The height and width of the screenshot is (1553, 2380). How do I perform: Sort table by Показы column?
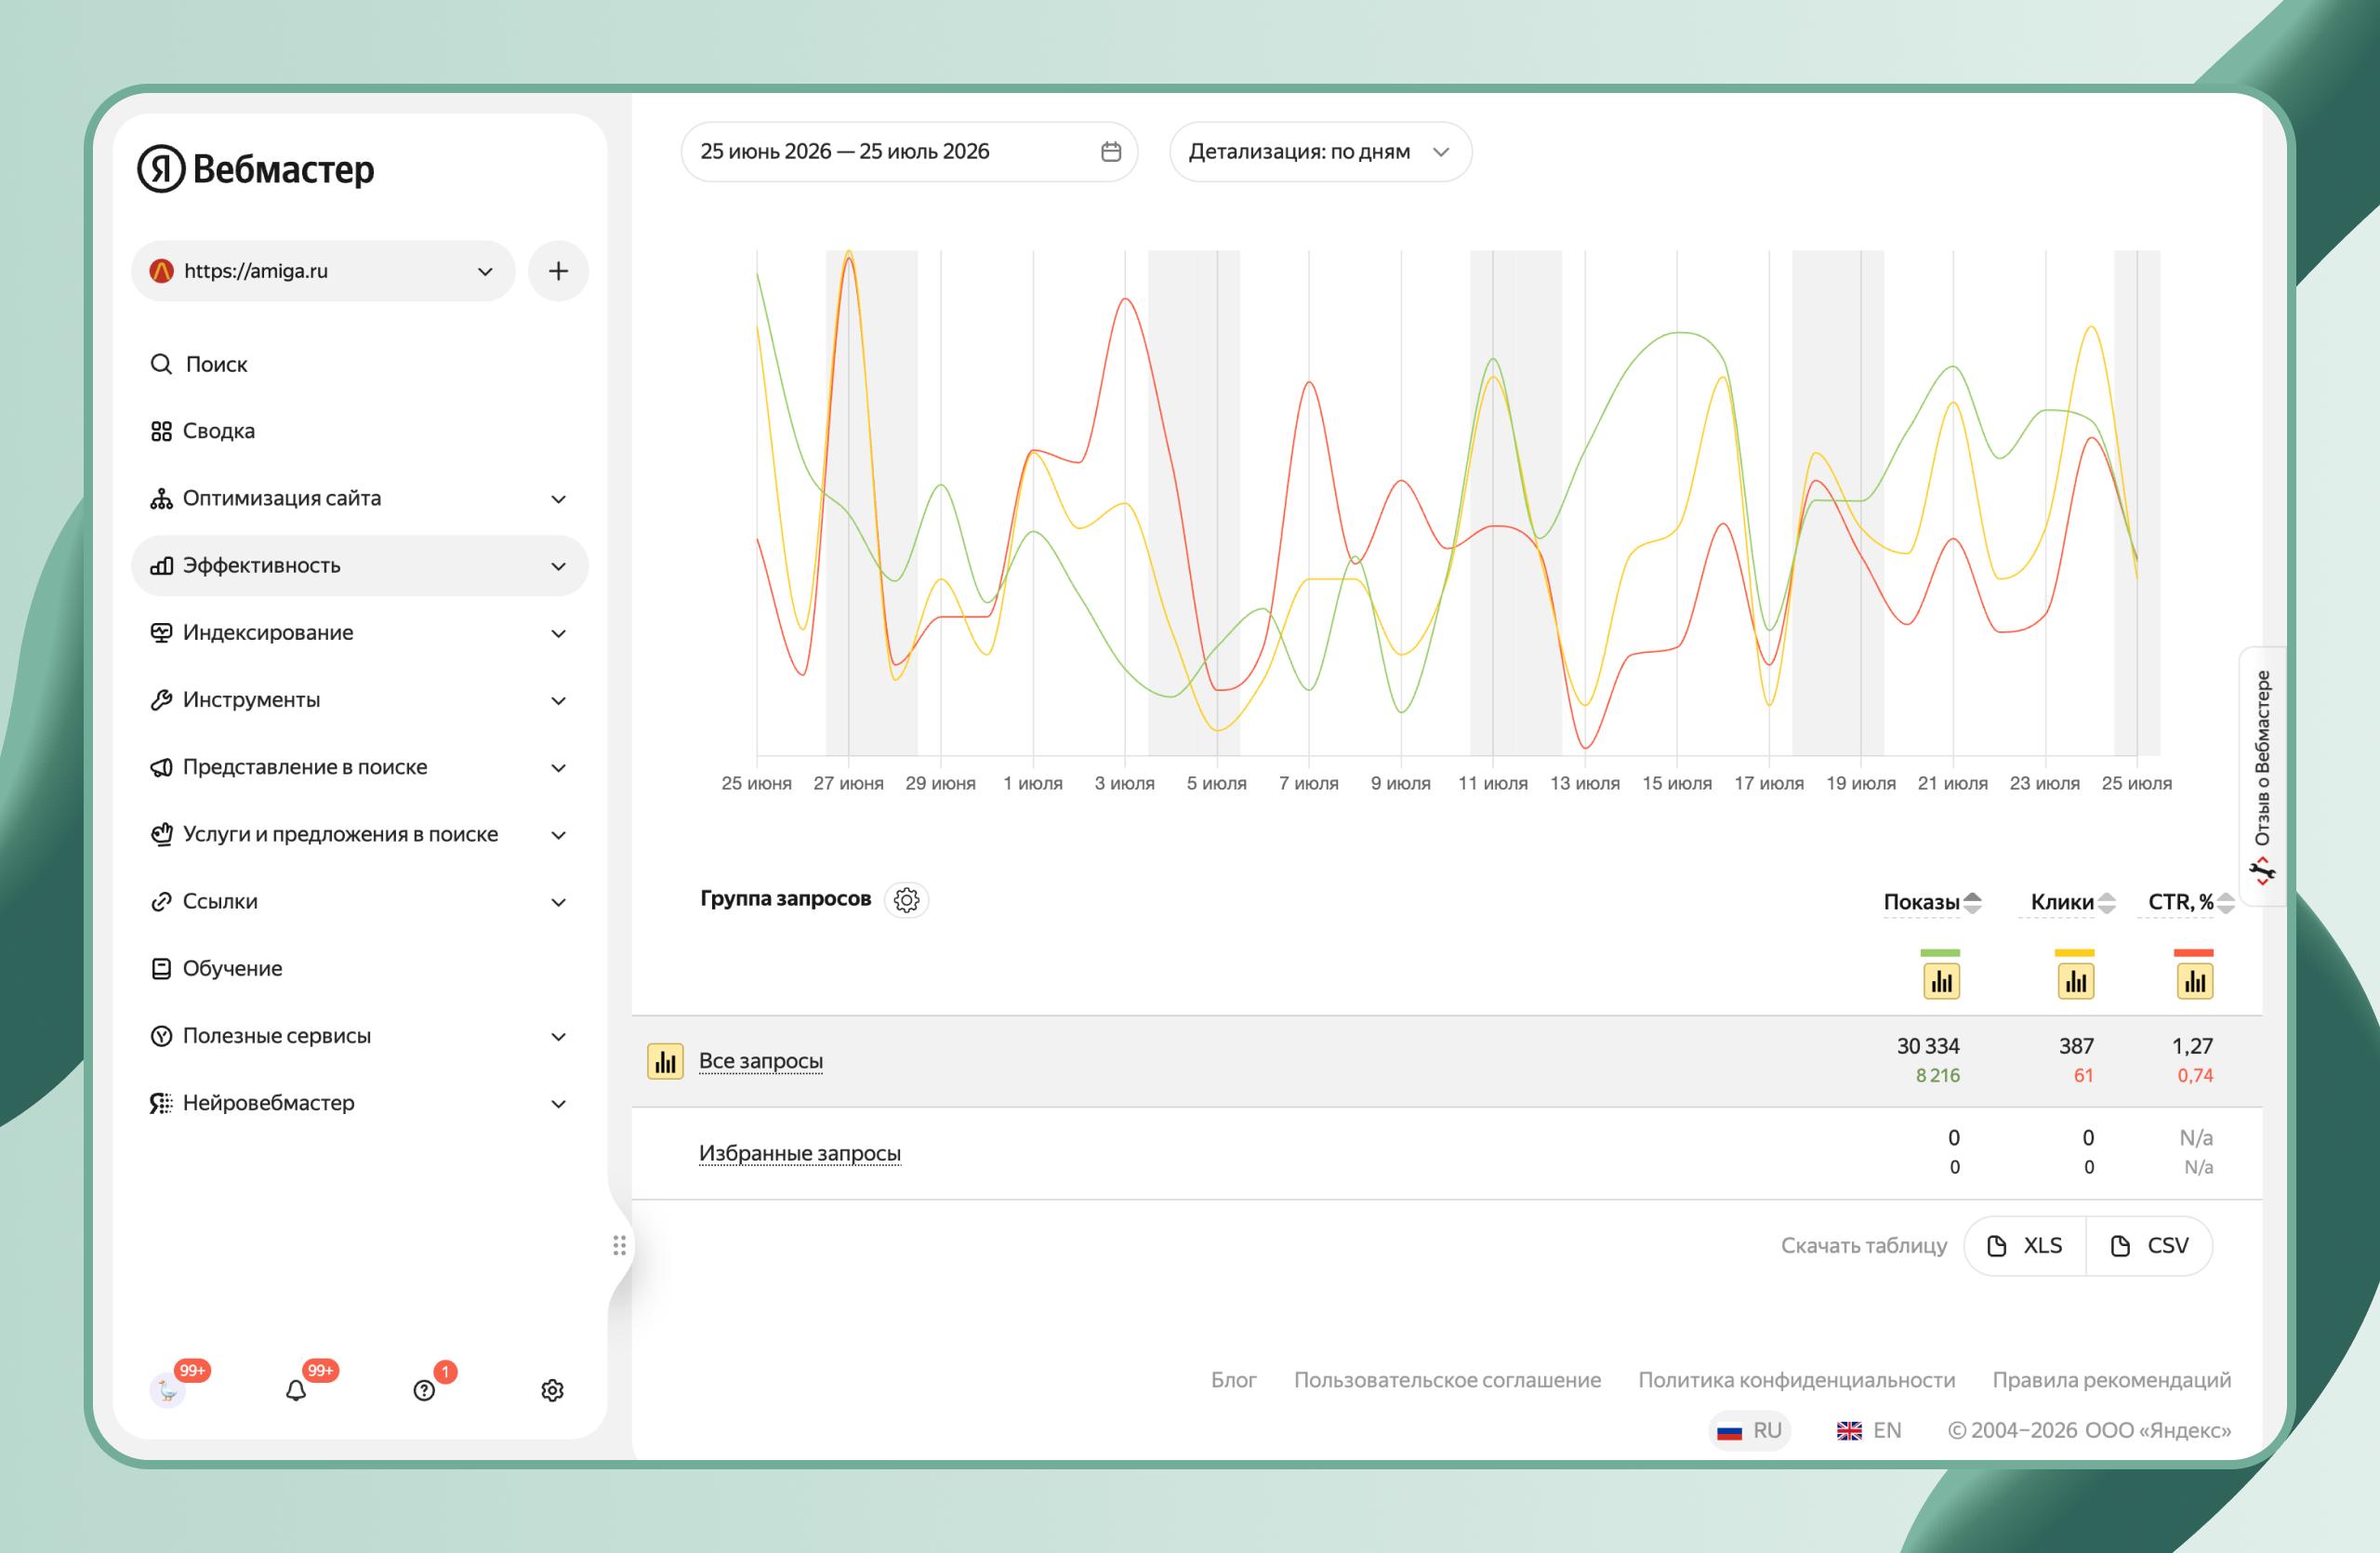click(x=1932, y=903)
